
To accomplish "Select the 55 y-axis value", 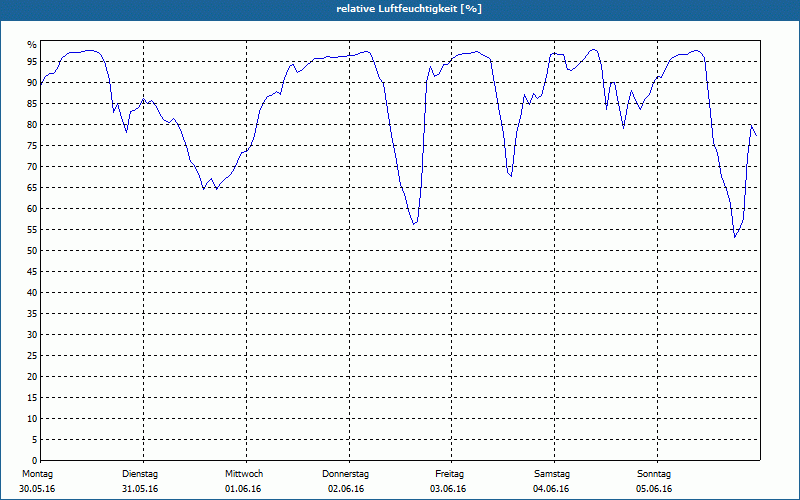I will tap(32, 230).
